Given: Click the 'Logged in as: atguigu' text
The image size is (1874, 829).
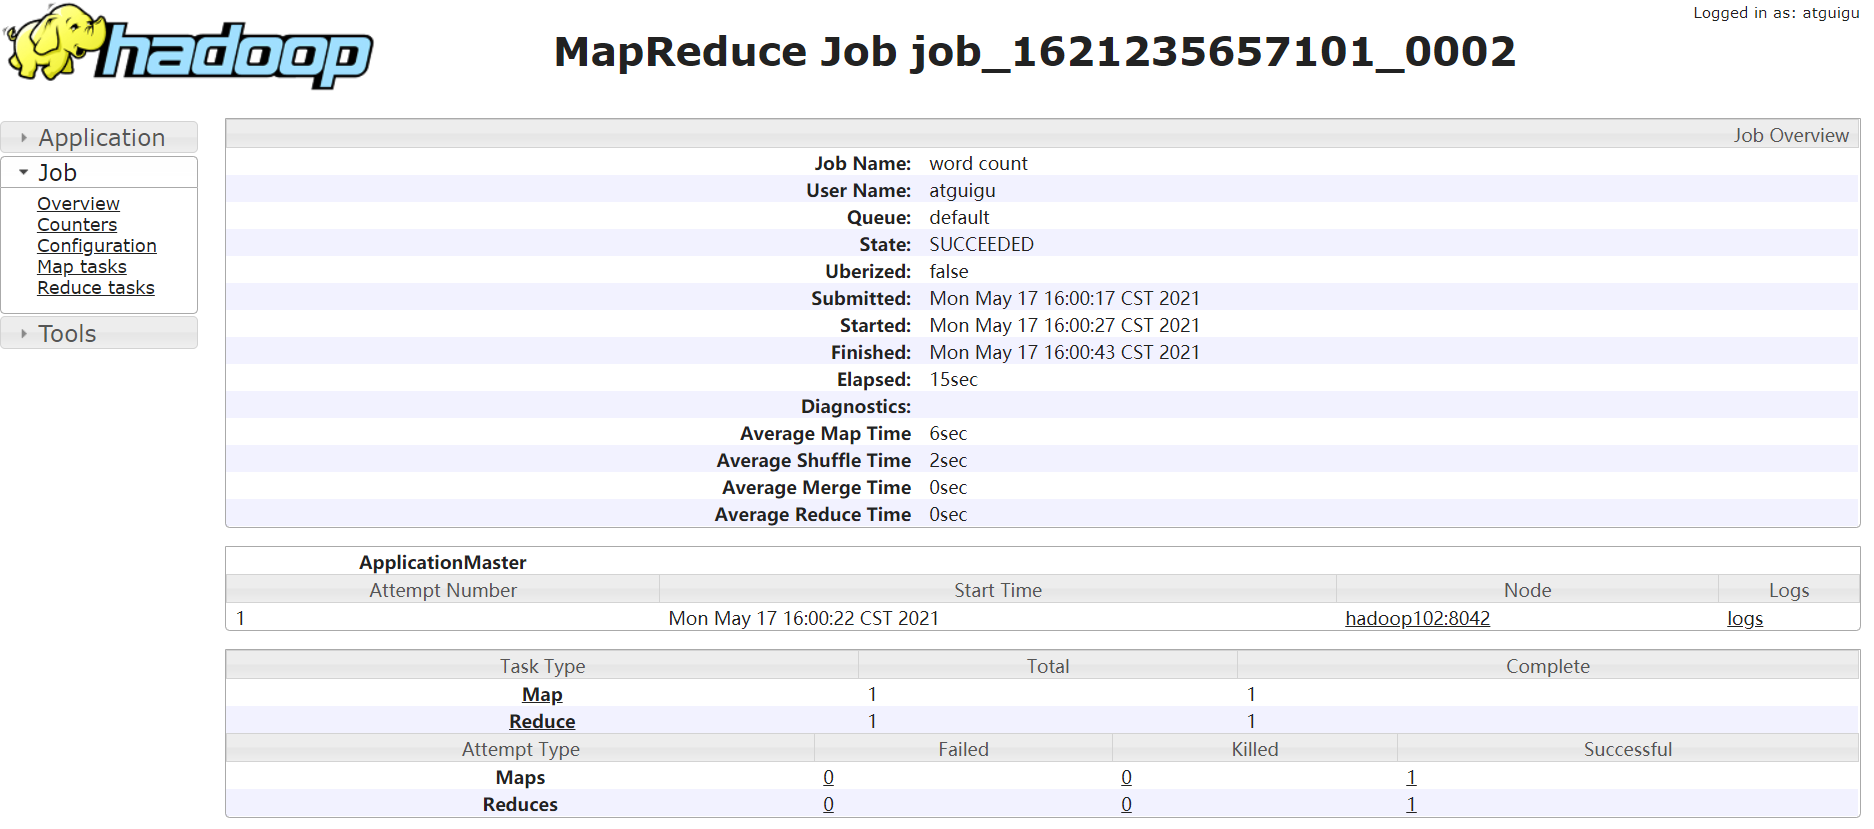Looking at the screenshot, I should pyautogui.click(x=1776, y=13).
